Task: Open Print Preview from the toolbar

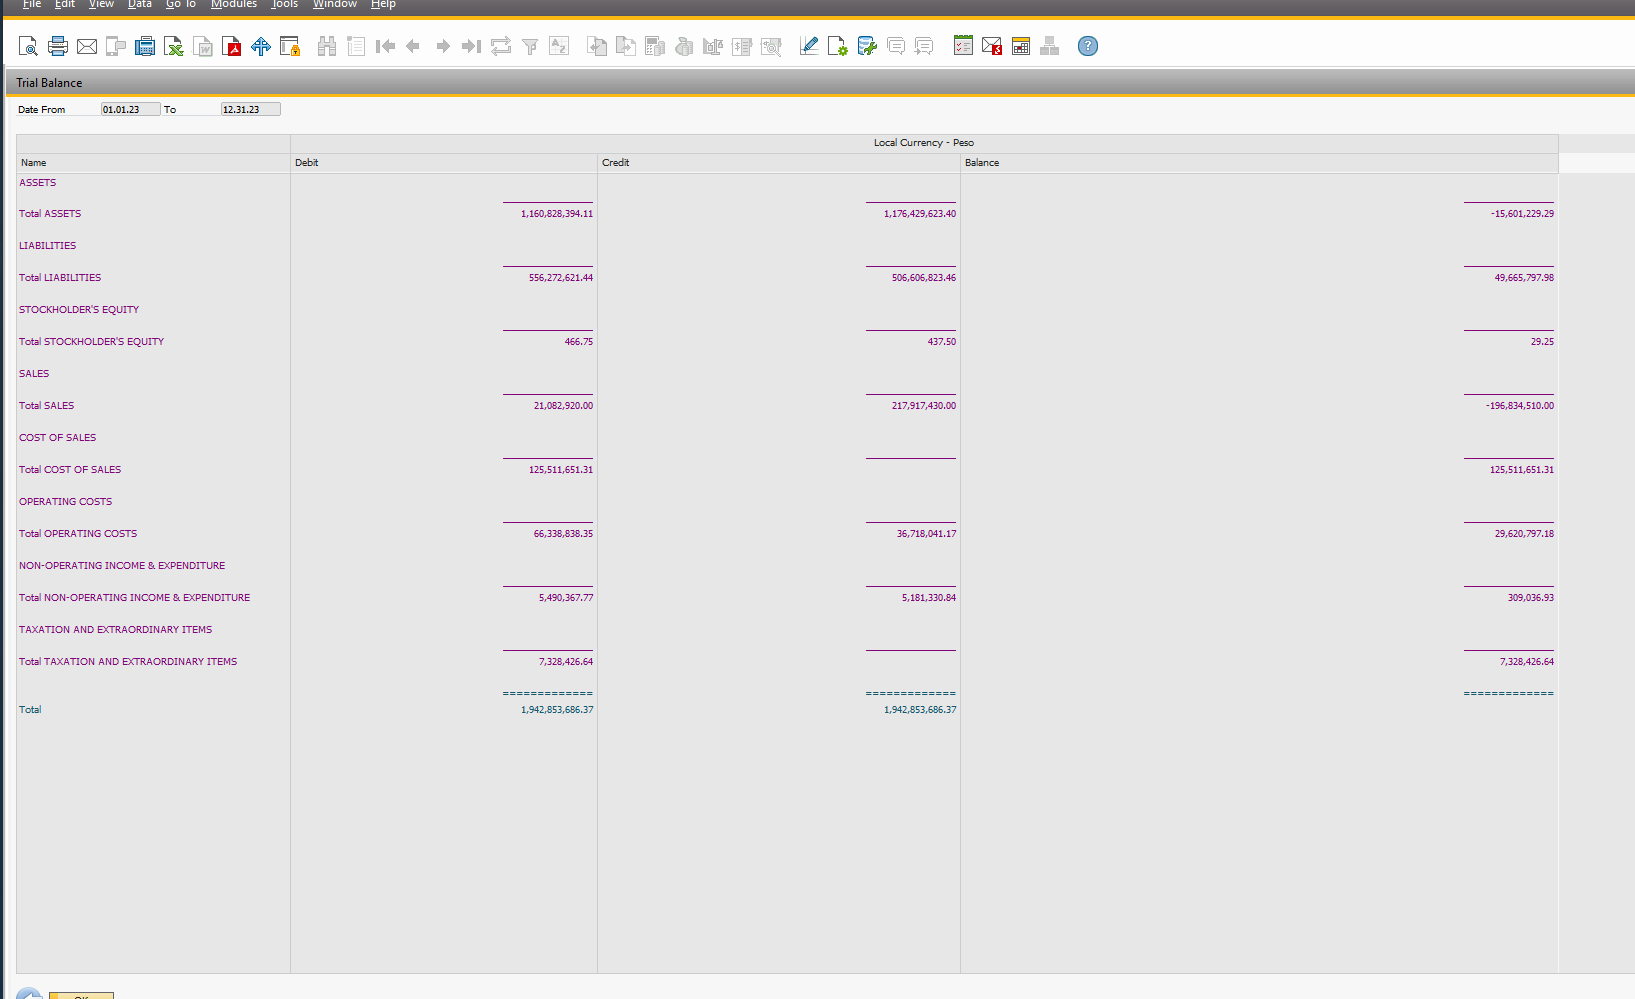Action: pyautogui.click(x=28, y=46)
